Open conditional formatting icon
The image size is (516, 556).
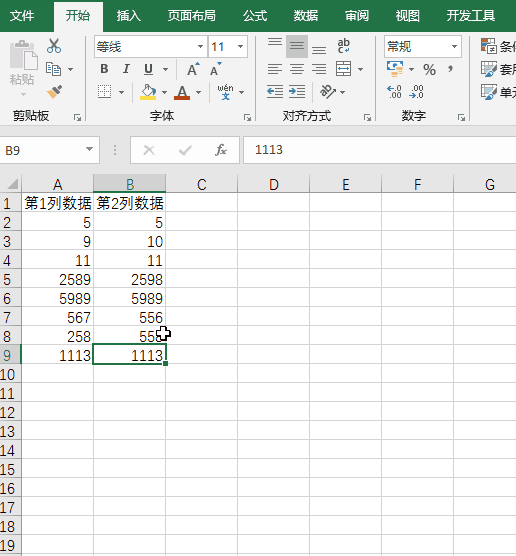coord(489,46)
